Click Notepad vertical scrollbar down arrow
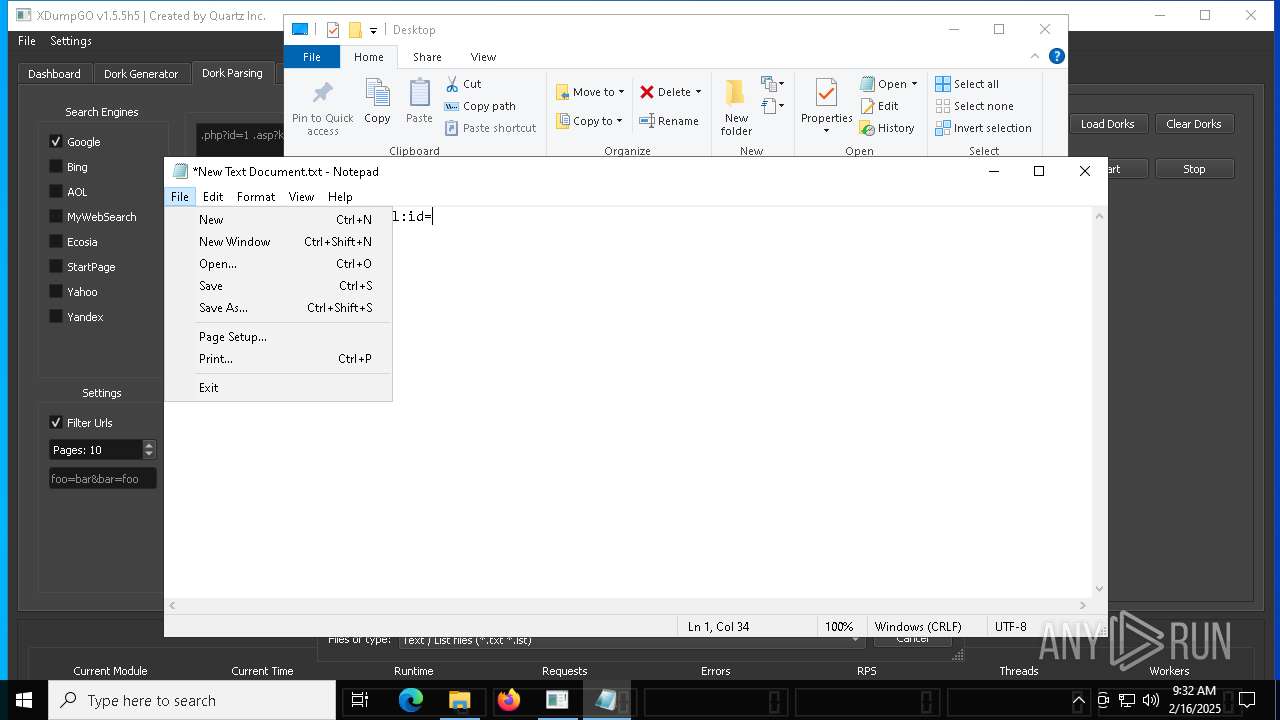The height and width of the screenshot is (720, 1280). [1100, 589]
